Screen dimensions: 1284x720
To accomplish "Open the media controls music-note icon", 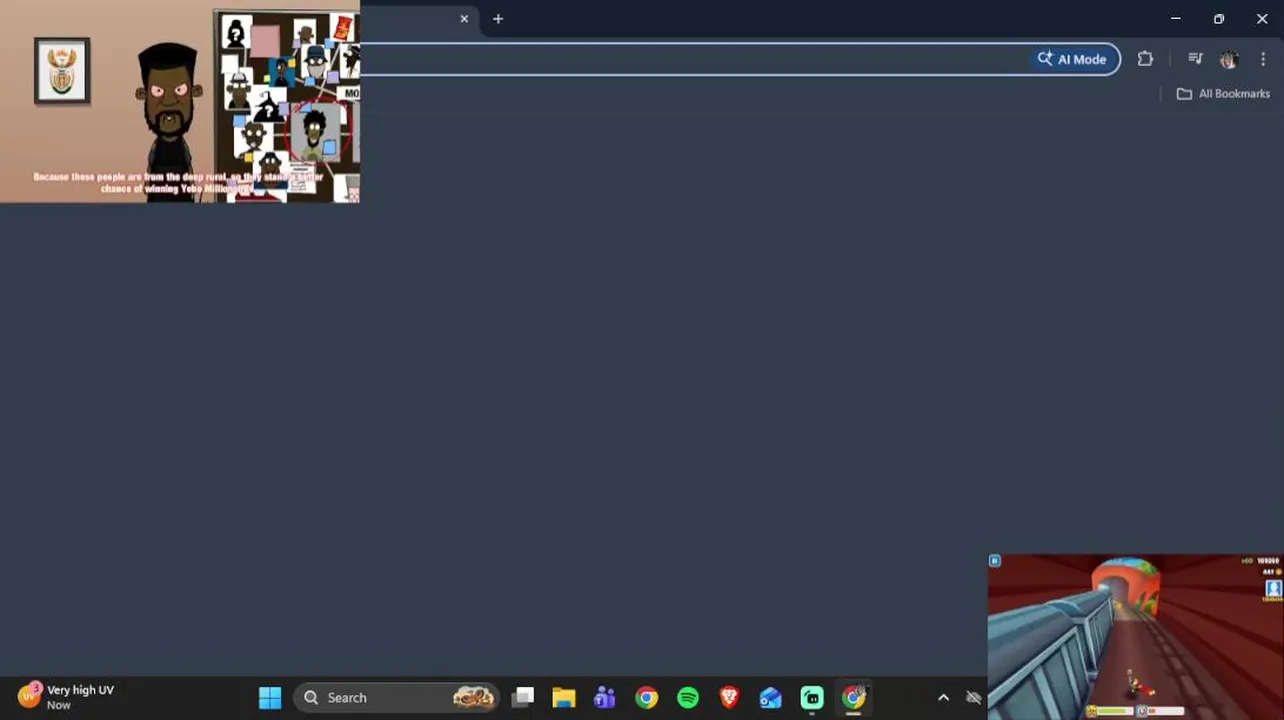I will pos(1195,59).
